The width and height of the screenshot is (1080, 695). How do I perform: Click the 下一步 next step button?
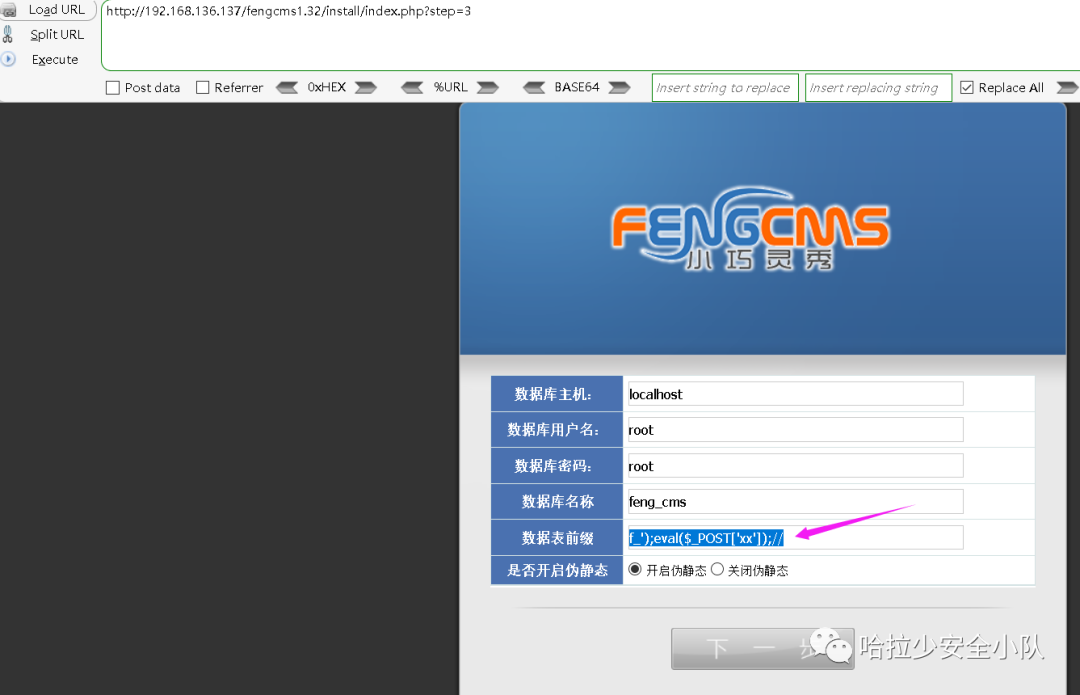tap(762, 648)
